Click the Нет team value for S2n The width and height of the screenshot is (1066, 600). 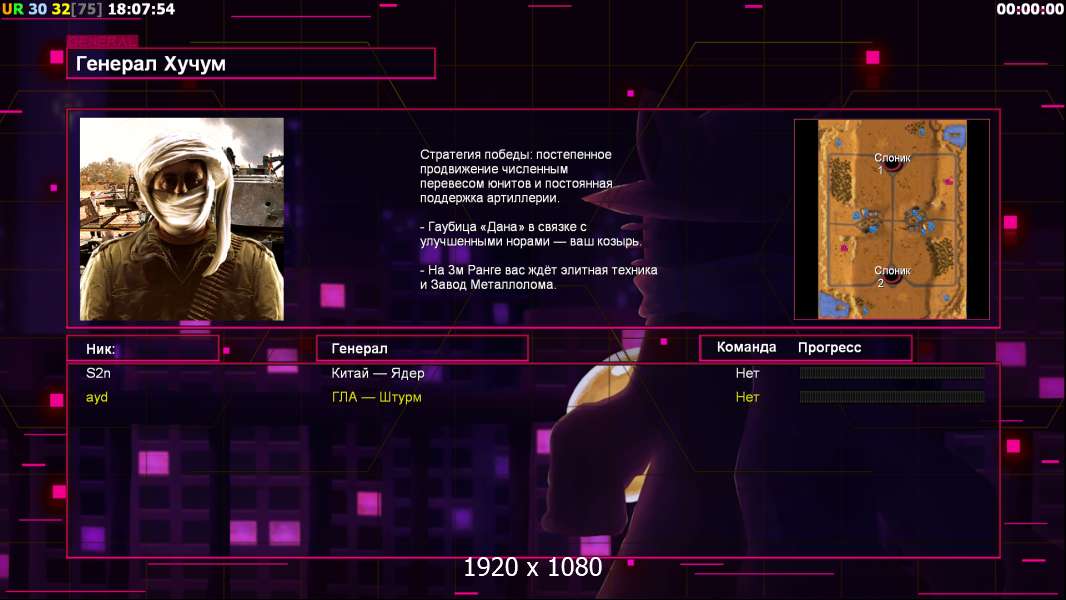click(747, 373)
